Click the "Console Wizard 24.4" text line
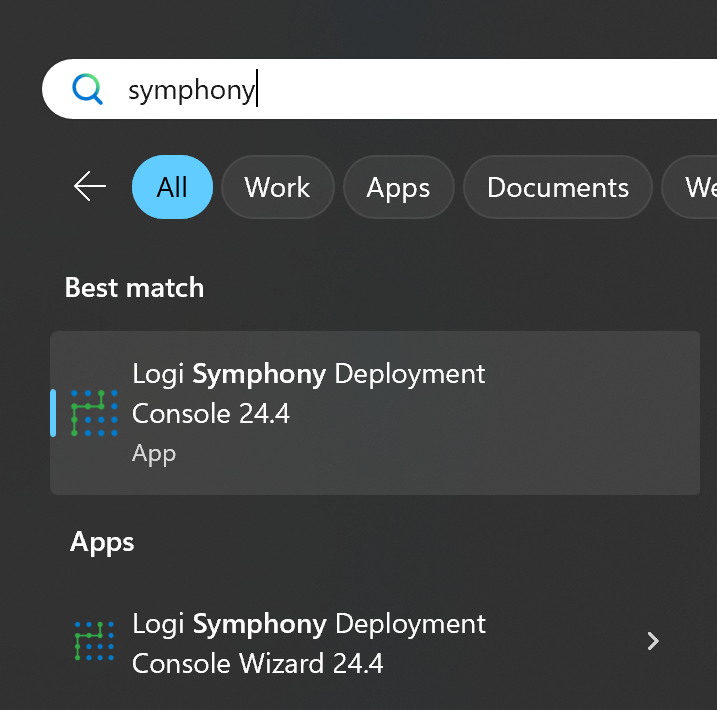The image size is (717, 710). click(258, 663)
